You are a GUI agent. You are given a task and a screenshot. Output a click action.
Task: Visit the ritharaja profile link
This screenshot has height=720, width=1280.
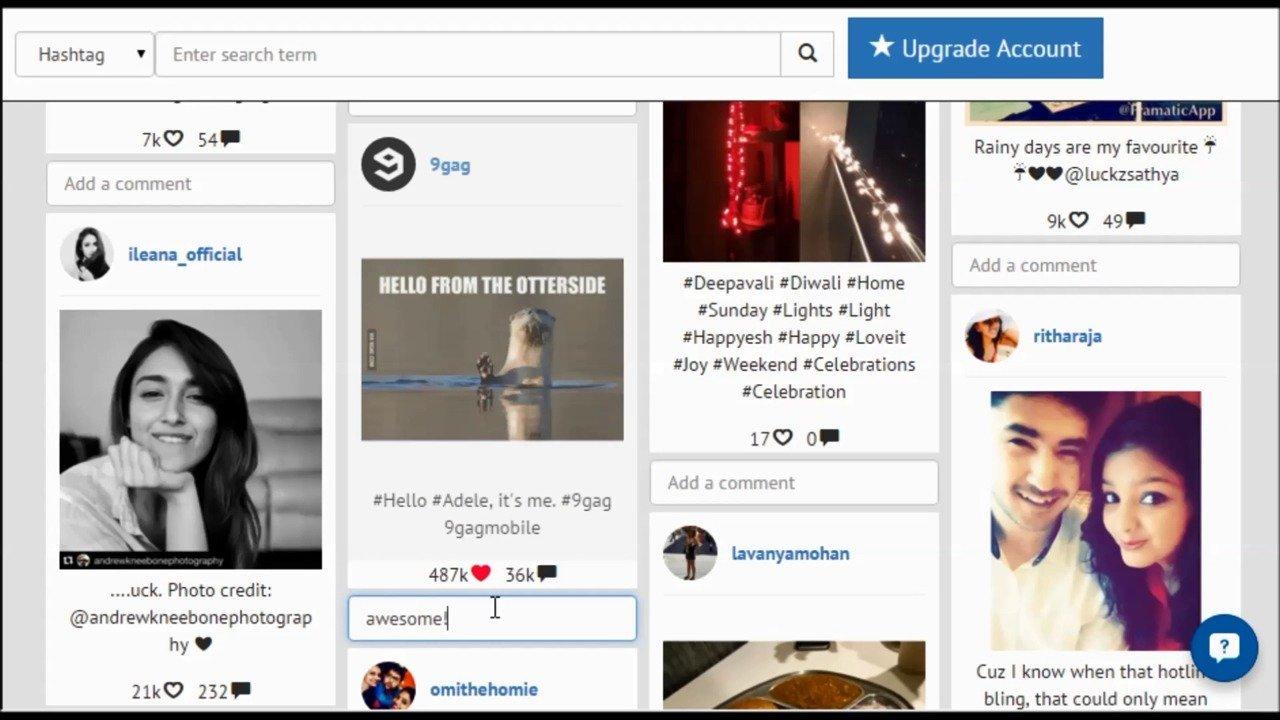pyautogui.click(x=1067, y=336)
